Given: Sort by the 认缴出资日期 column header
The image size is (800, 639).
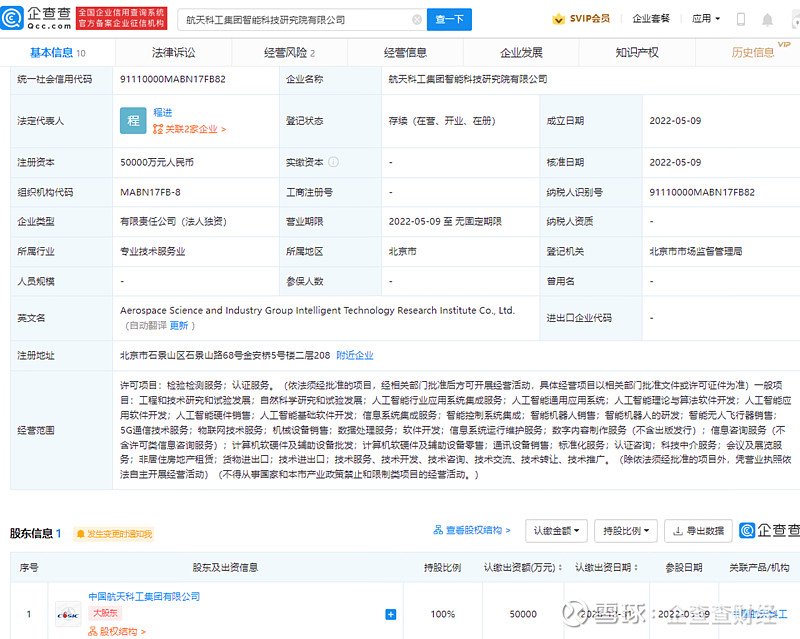Looking at the screenshot, I should [x=606, y=568].
